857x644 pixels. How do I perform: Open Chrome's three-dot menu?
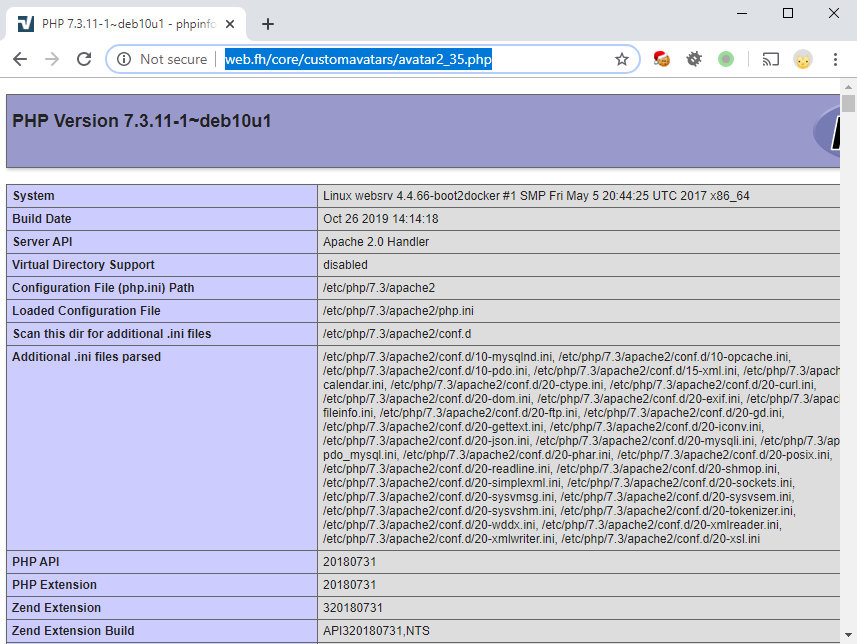tap(834, 59)
